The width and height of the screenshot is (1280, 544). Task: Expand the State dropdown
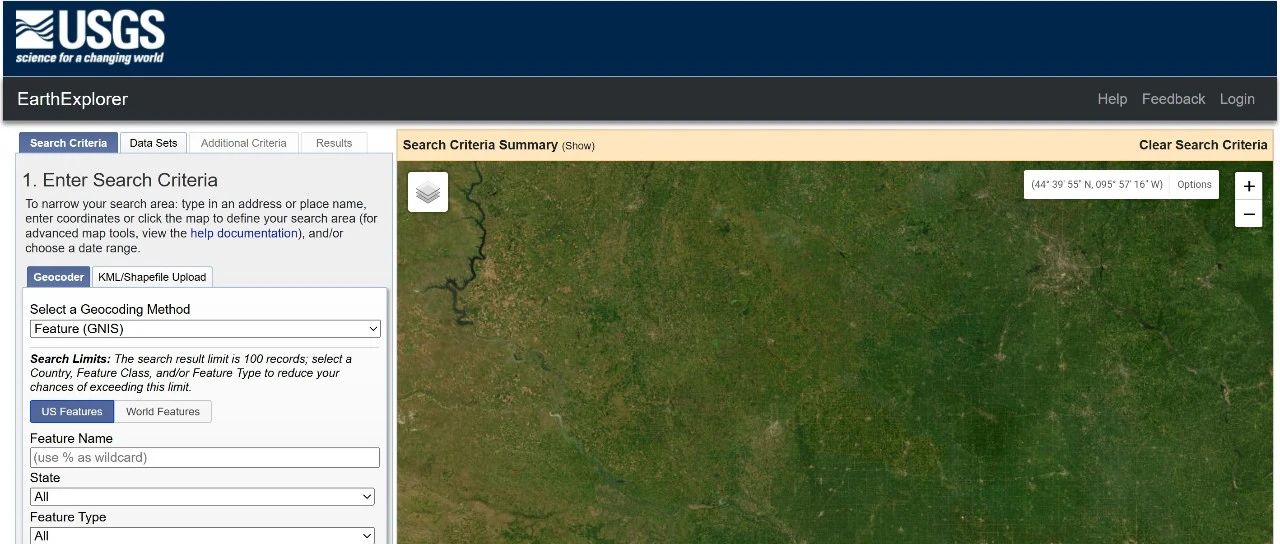(202, 496)
